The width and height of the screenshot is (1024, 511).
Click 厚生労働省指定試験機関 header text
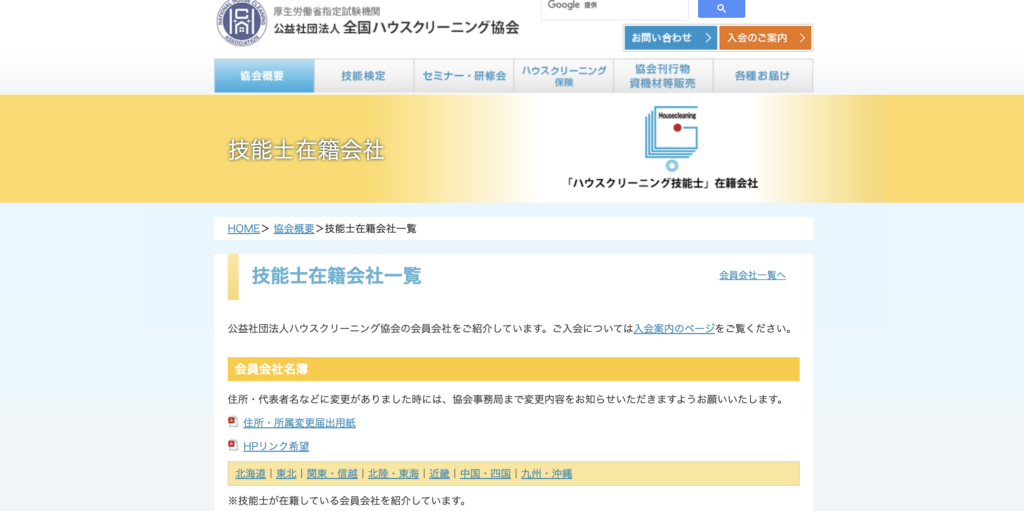[x=327, y=11]
